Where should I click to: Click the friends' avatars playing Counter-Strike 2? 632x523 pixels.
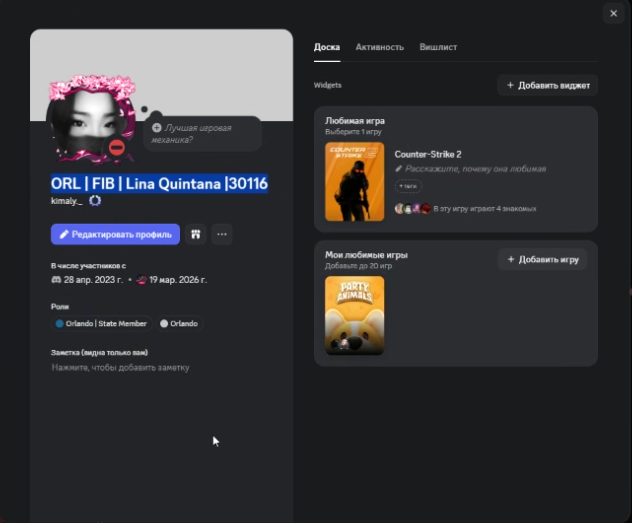tap(413, 208)
